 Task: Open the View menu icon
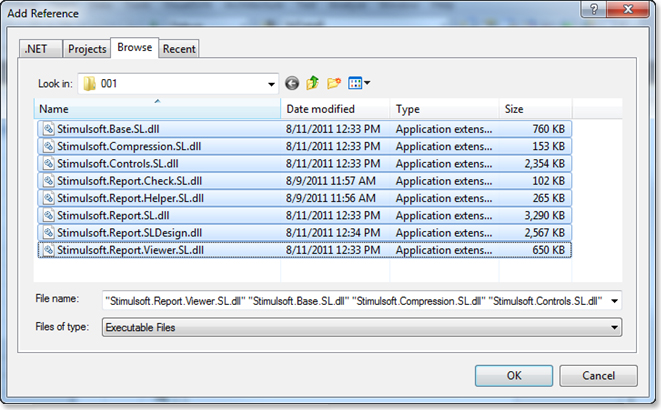(355, 83)
